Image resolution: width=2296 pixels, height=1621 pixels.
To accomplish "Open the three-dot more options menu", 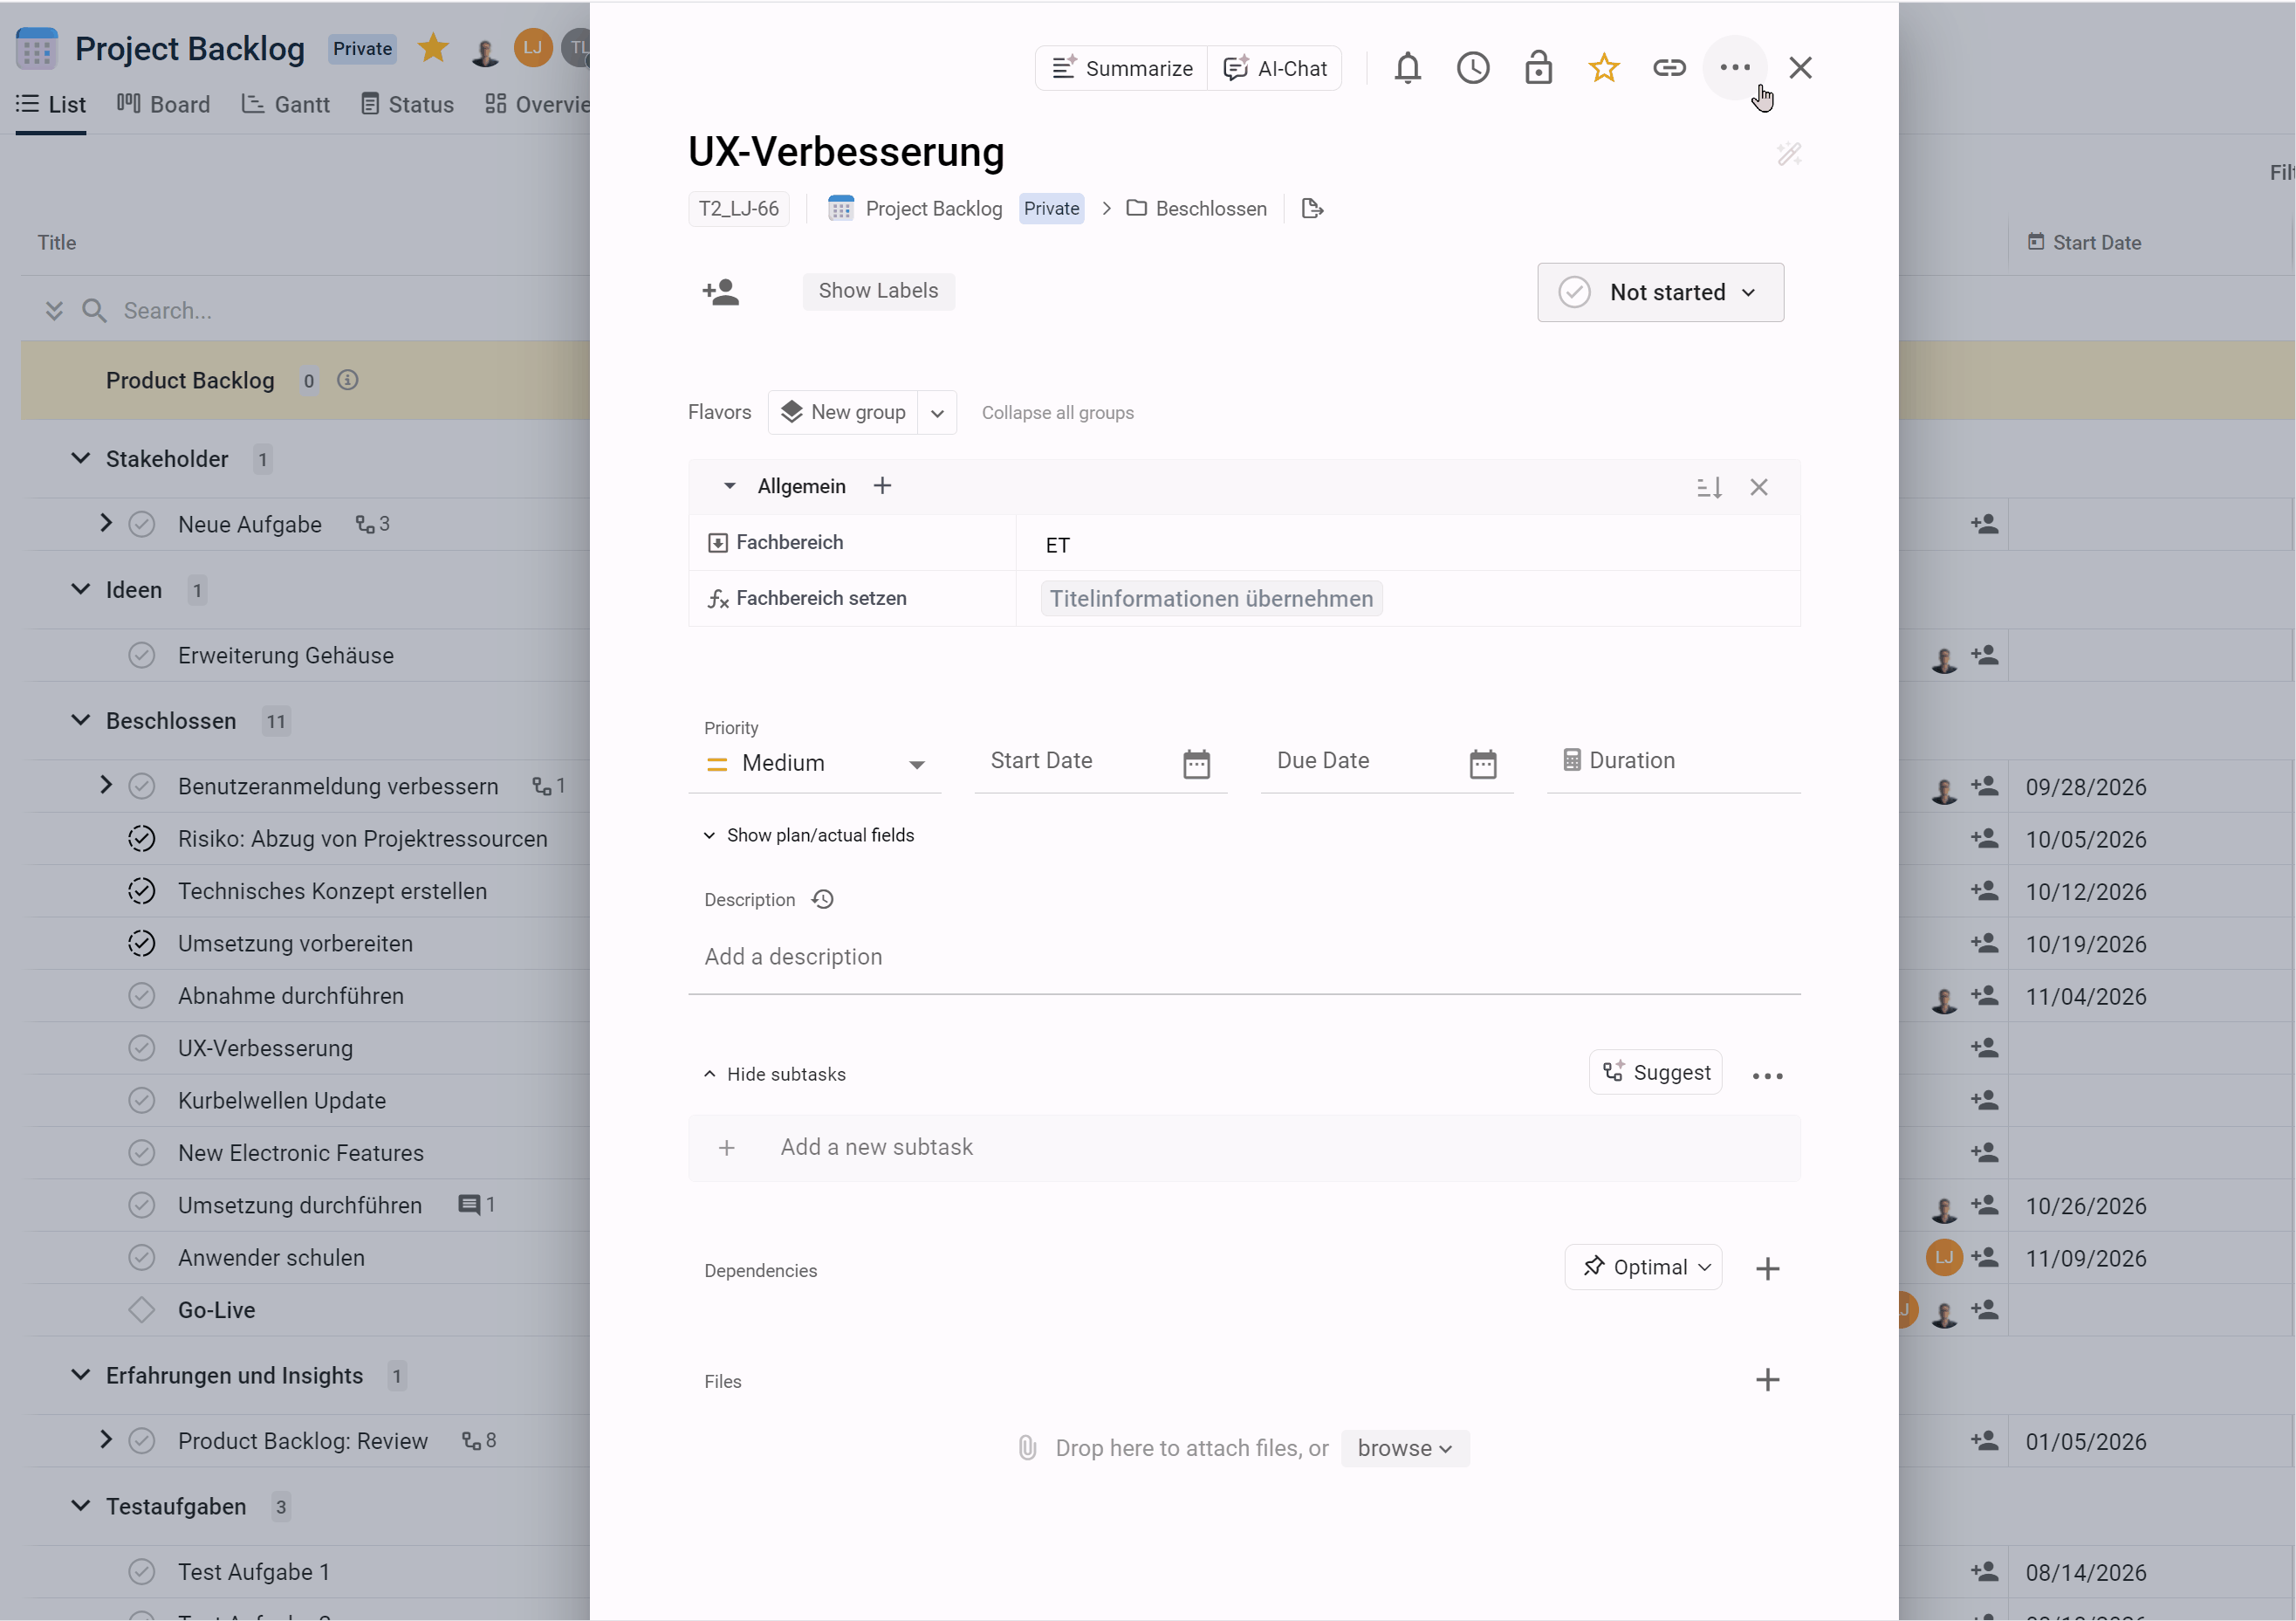I will coord(1734,68).
